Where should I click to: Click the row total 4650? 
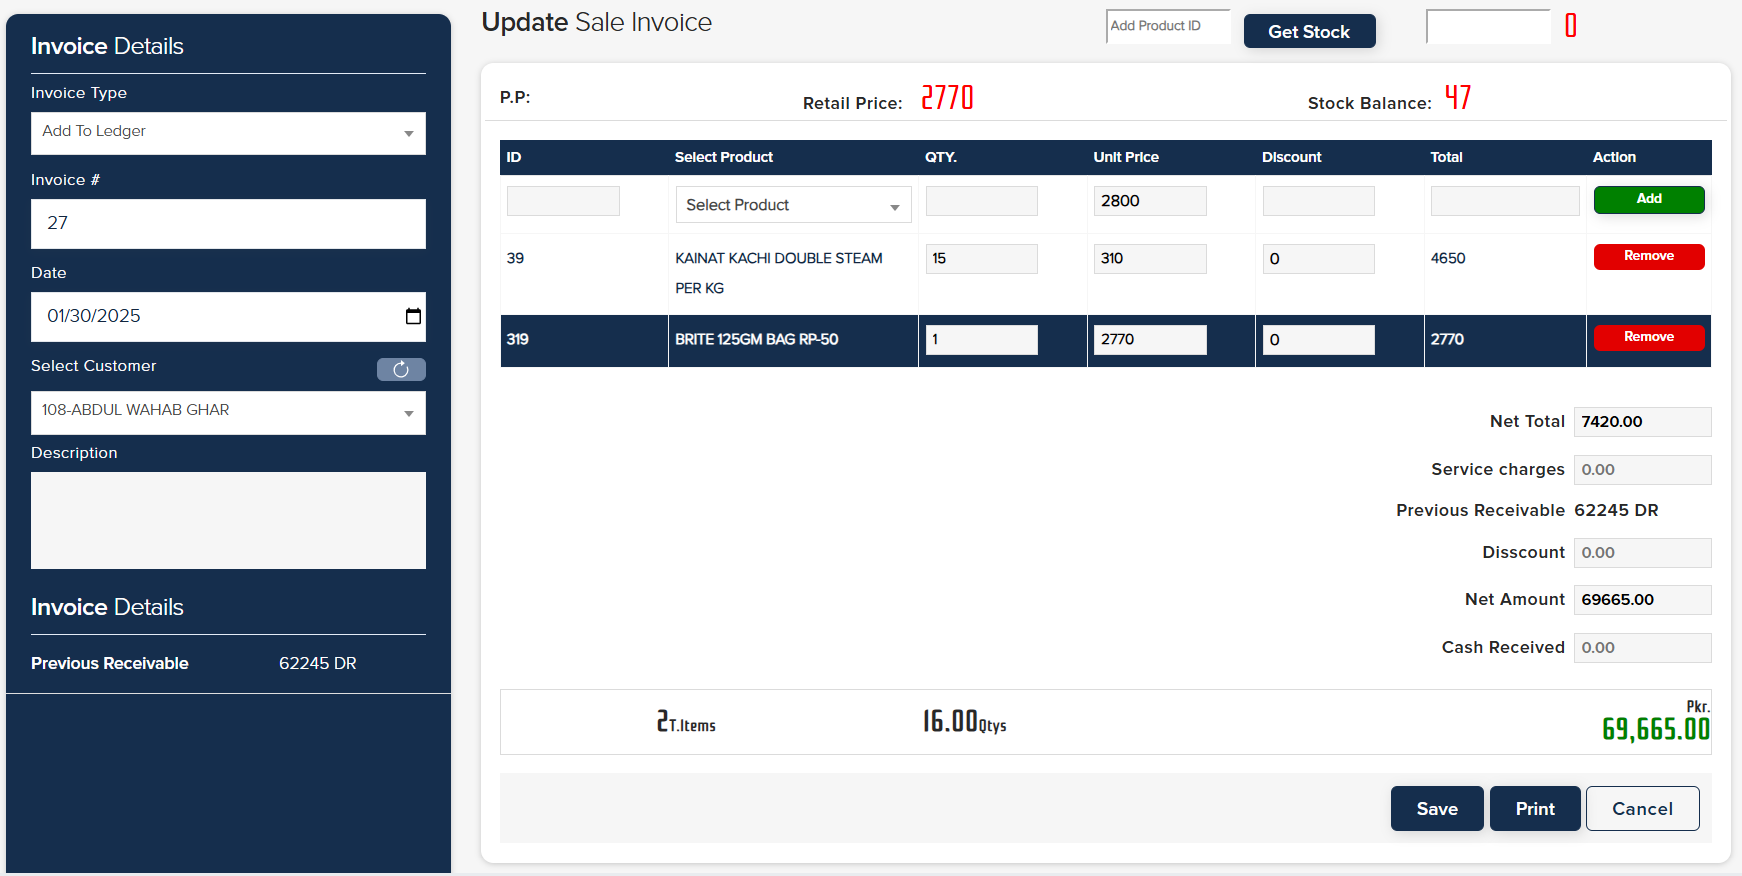pos(1448,258)
